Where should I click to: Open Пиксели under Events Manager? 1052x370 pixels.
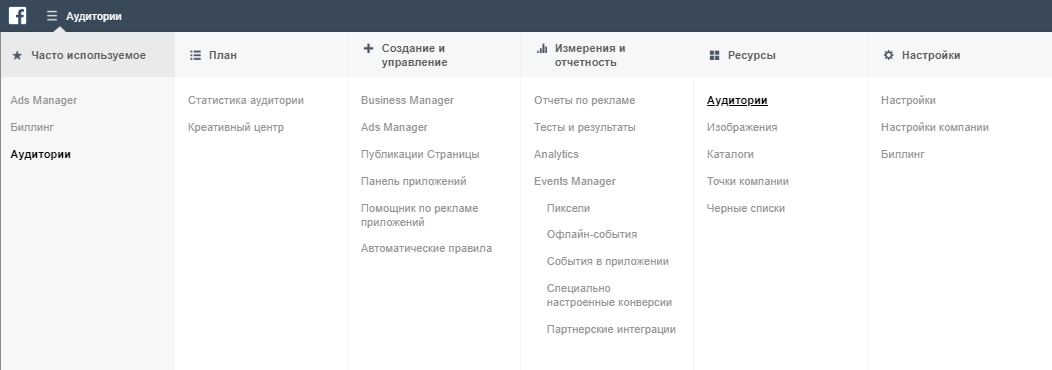(568, 208)
